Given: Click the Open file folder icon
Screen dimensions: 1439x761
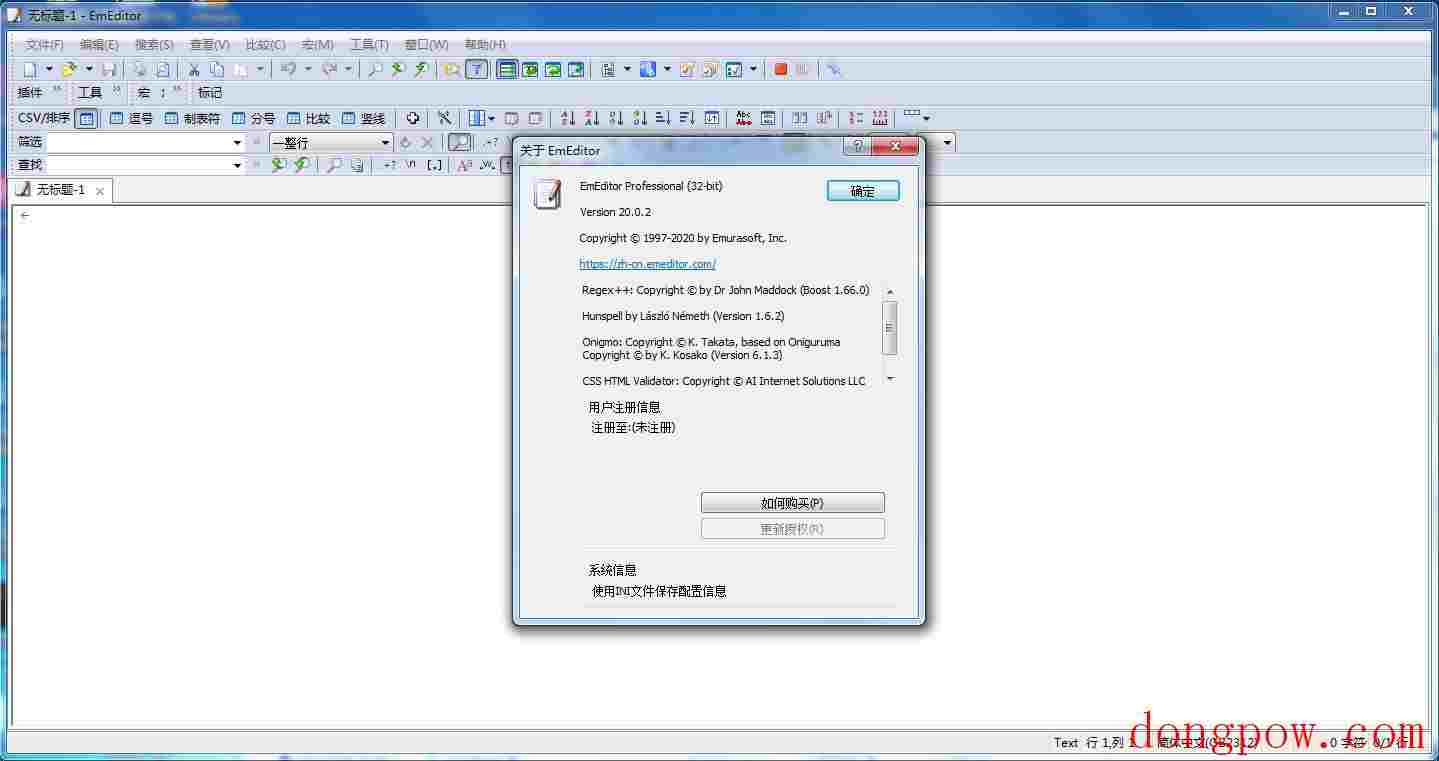Looking at the screenshot, I should point(68,69).
